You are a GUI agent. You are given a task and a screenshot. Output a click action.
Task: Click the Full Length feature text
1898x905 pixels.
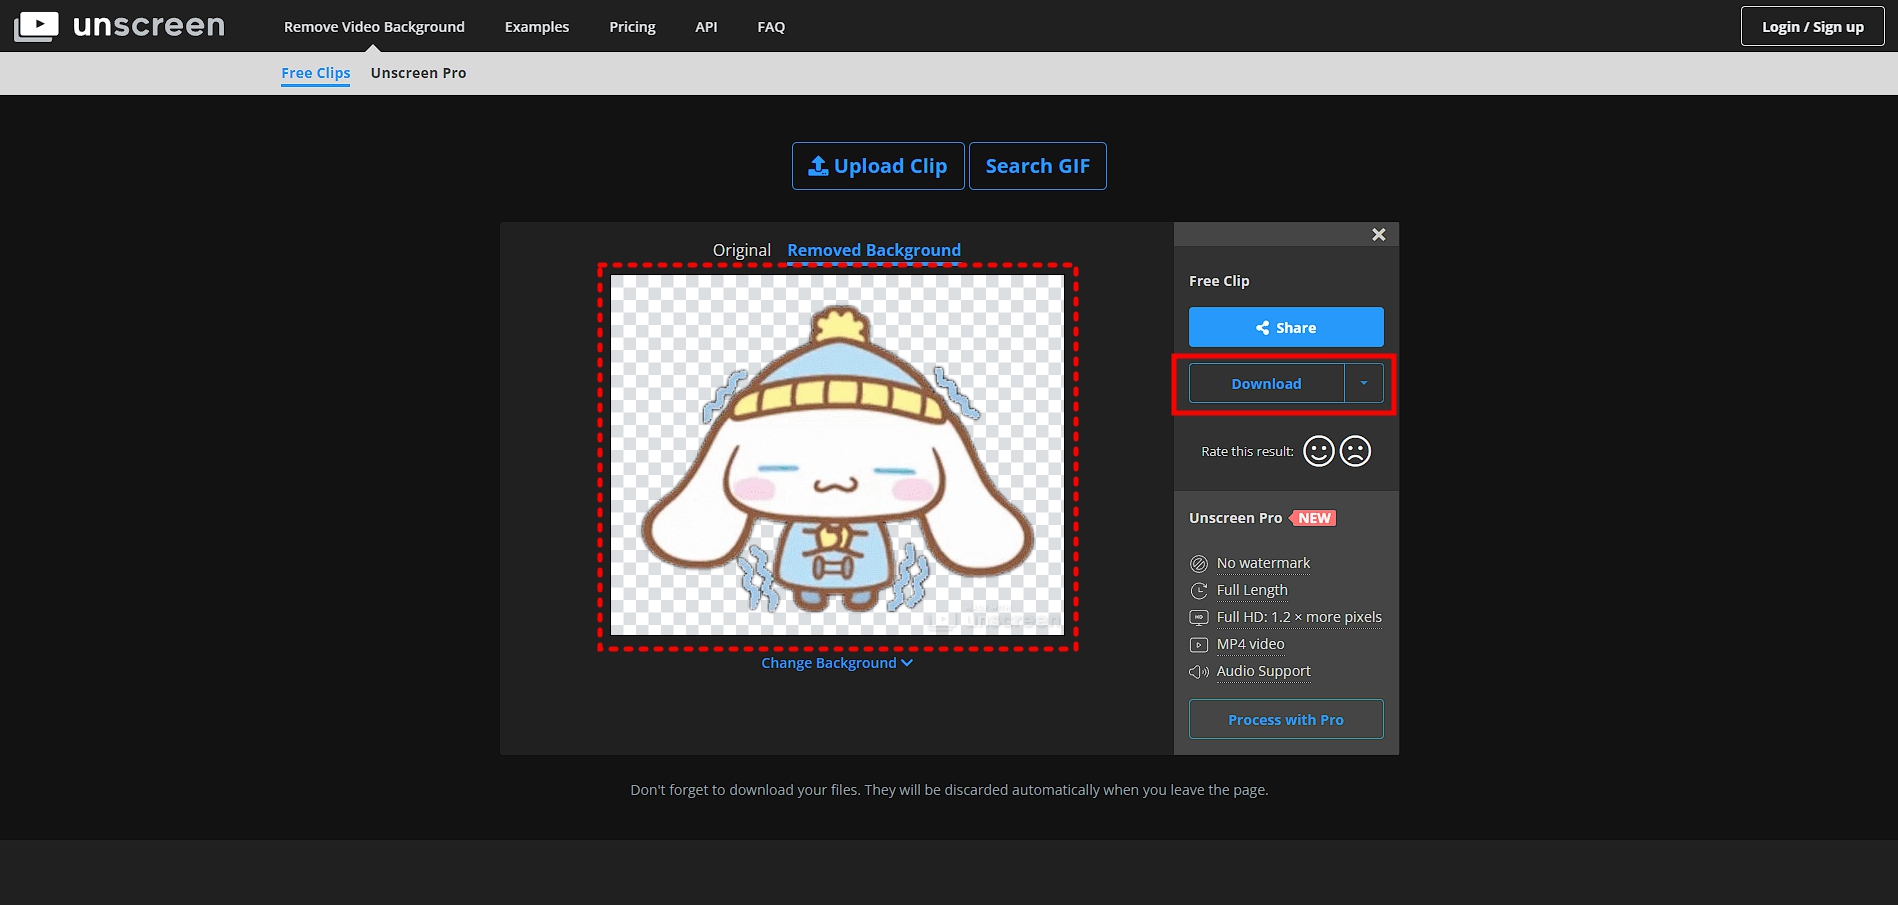coord(1252,590)
